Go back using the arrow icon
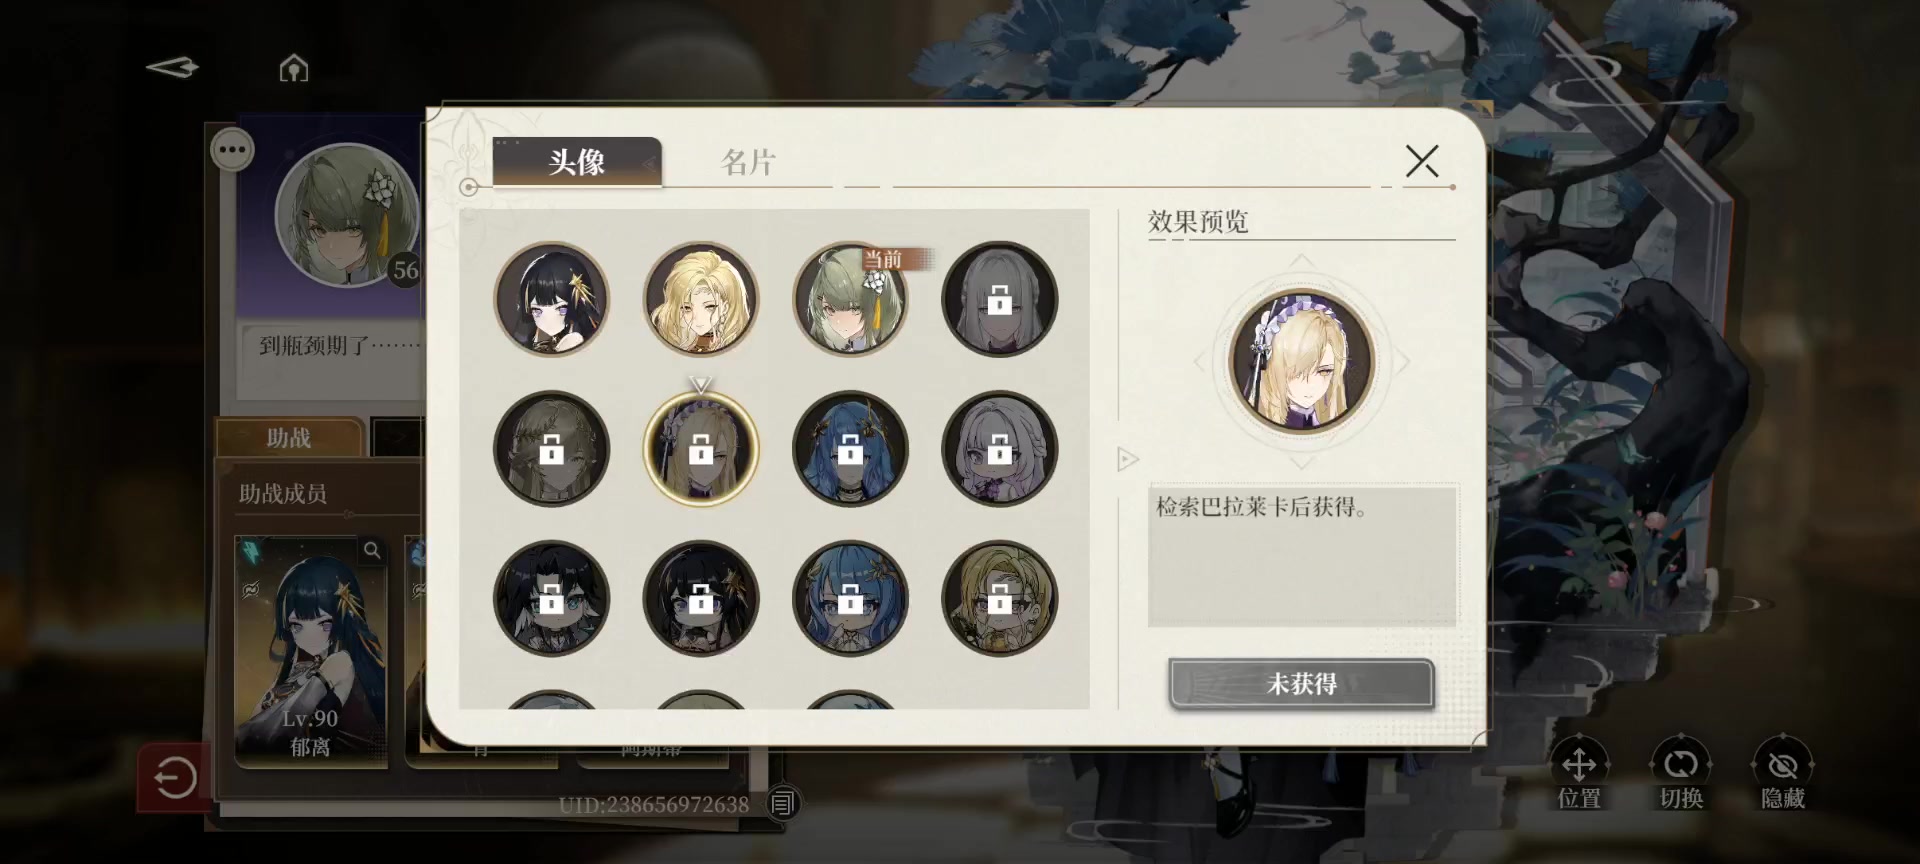The width and height of the screenshot is (1920, 864). (x=173, y=68)
